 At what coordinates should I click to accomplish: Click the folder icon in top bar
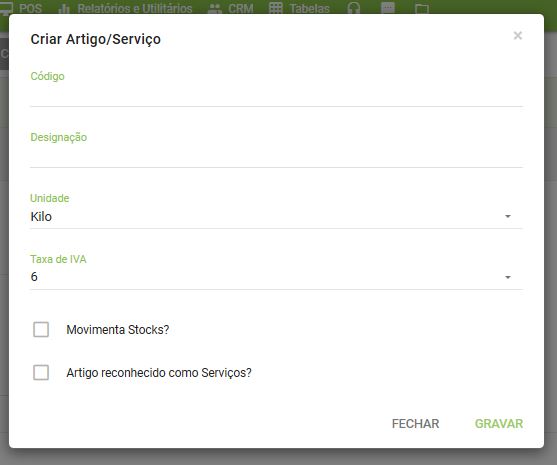pos(422,9)
